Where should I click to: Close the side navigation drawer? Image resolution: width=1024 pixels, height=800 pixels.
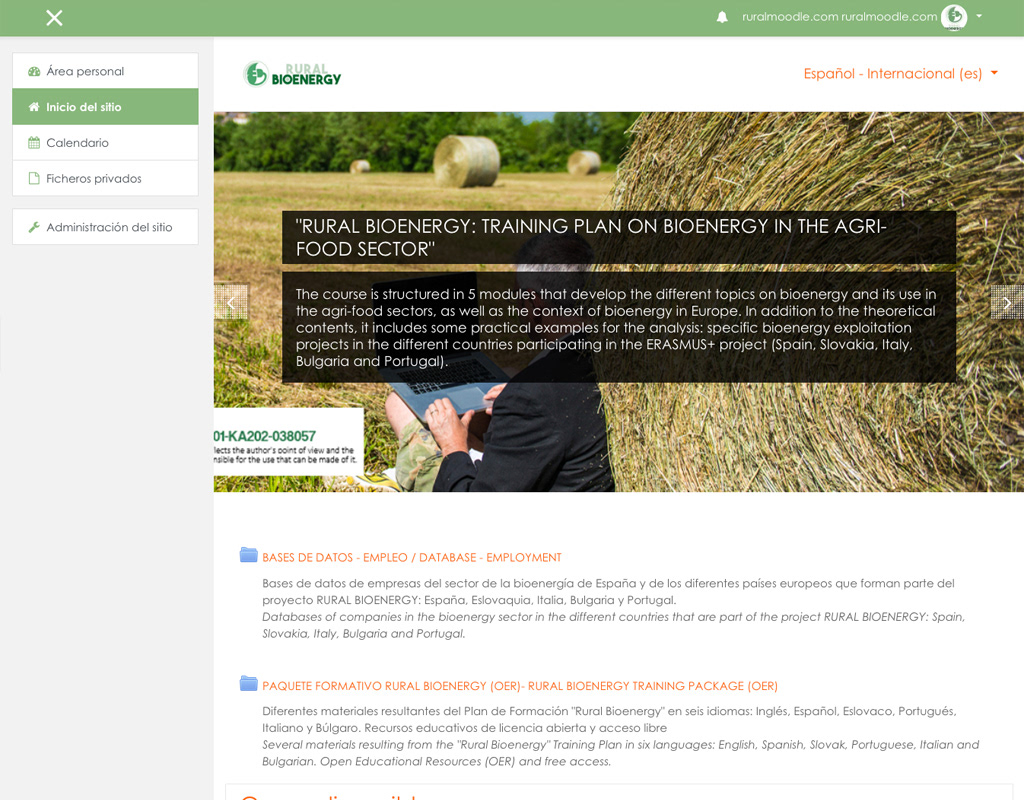[x=54, y=18]
